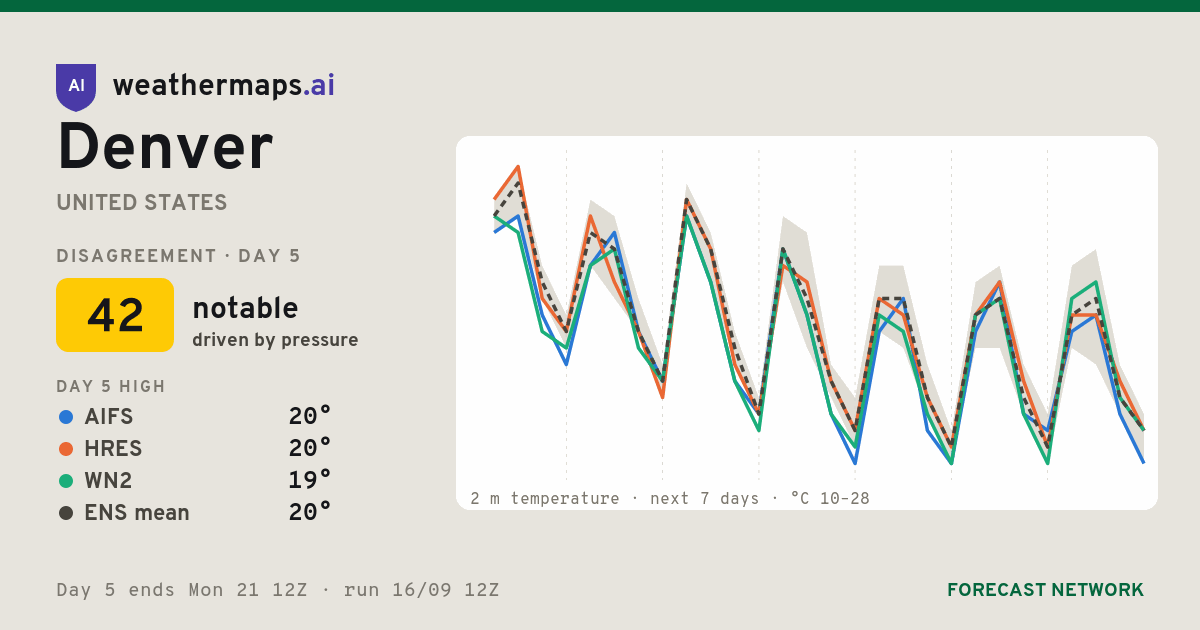
Task: Select the yellow 42 disagreement score badge
Action: coord(115,315)
